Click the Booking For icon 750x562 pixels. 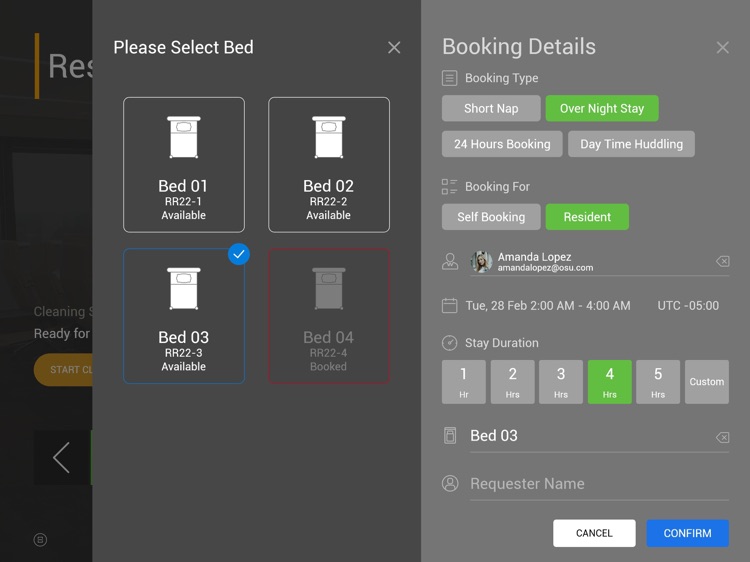[449, 187]
